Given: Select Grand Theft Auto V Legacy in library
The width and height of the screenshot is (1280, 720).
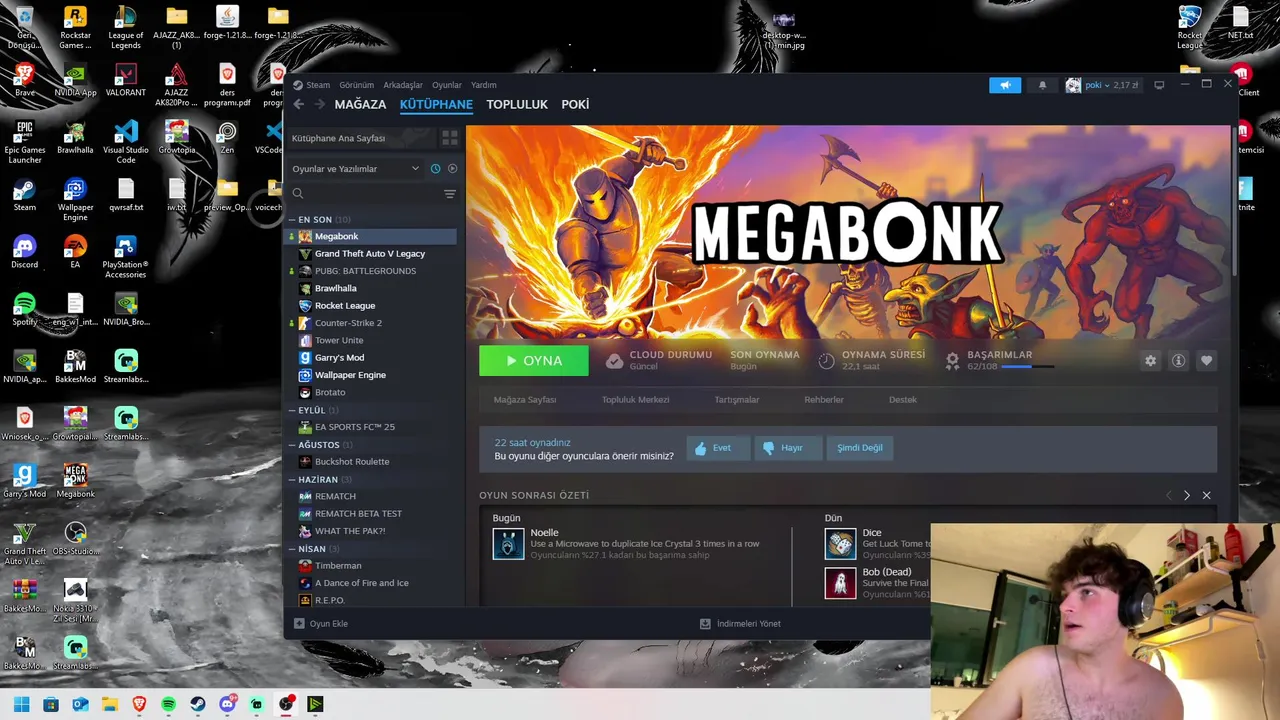Looking at the screenshot, I should 370,253.
